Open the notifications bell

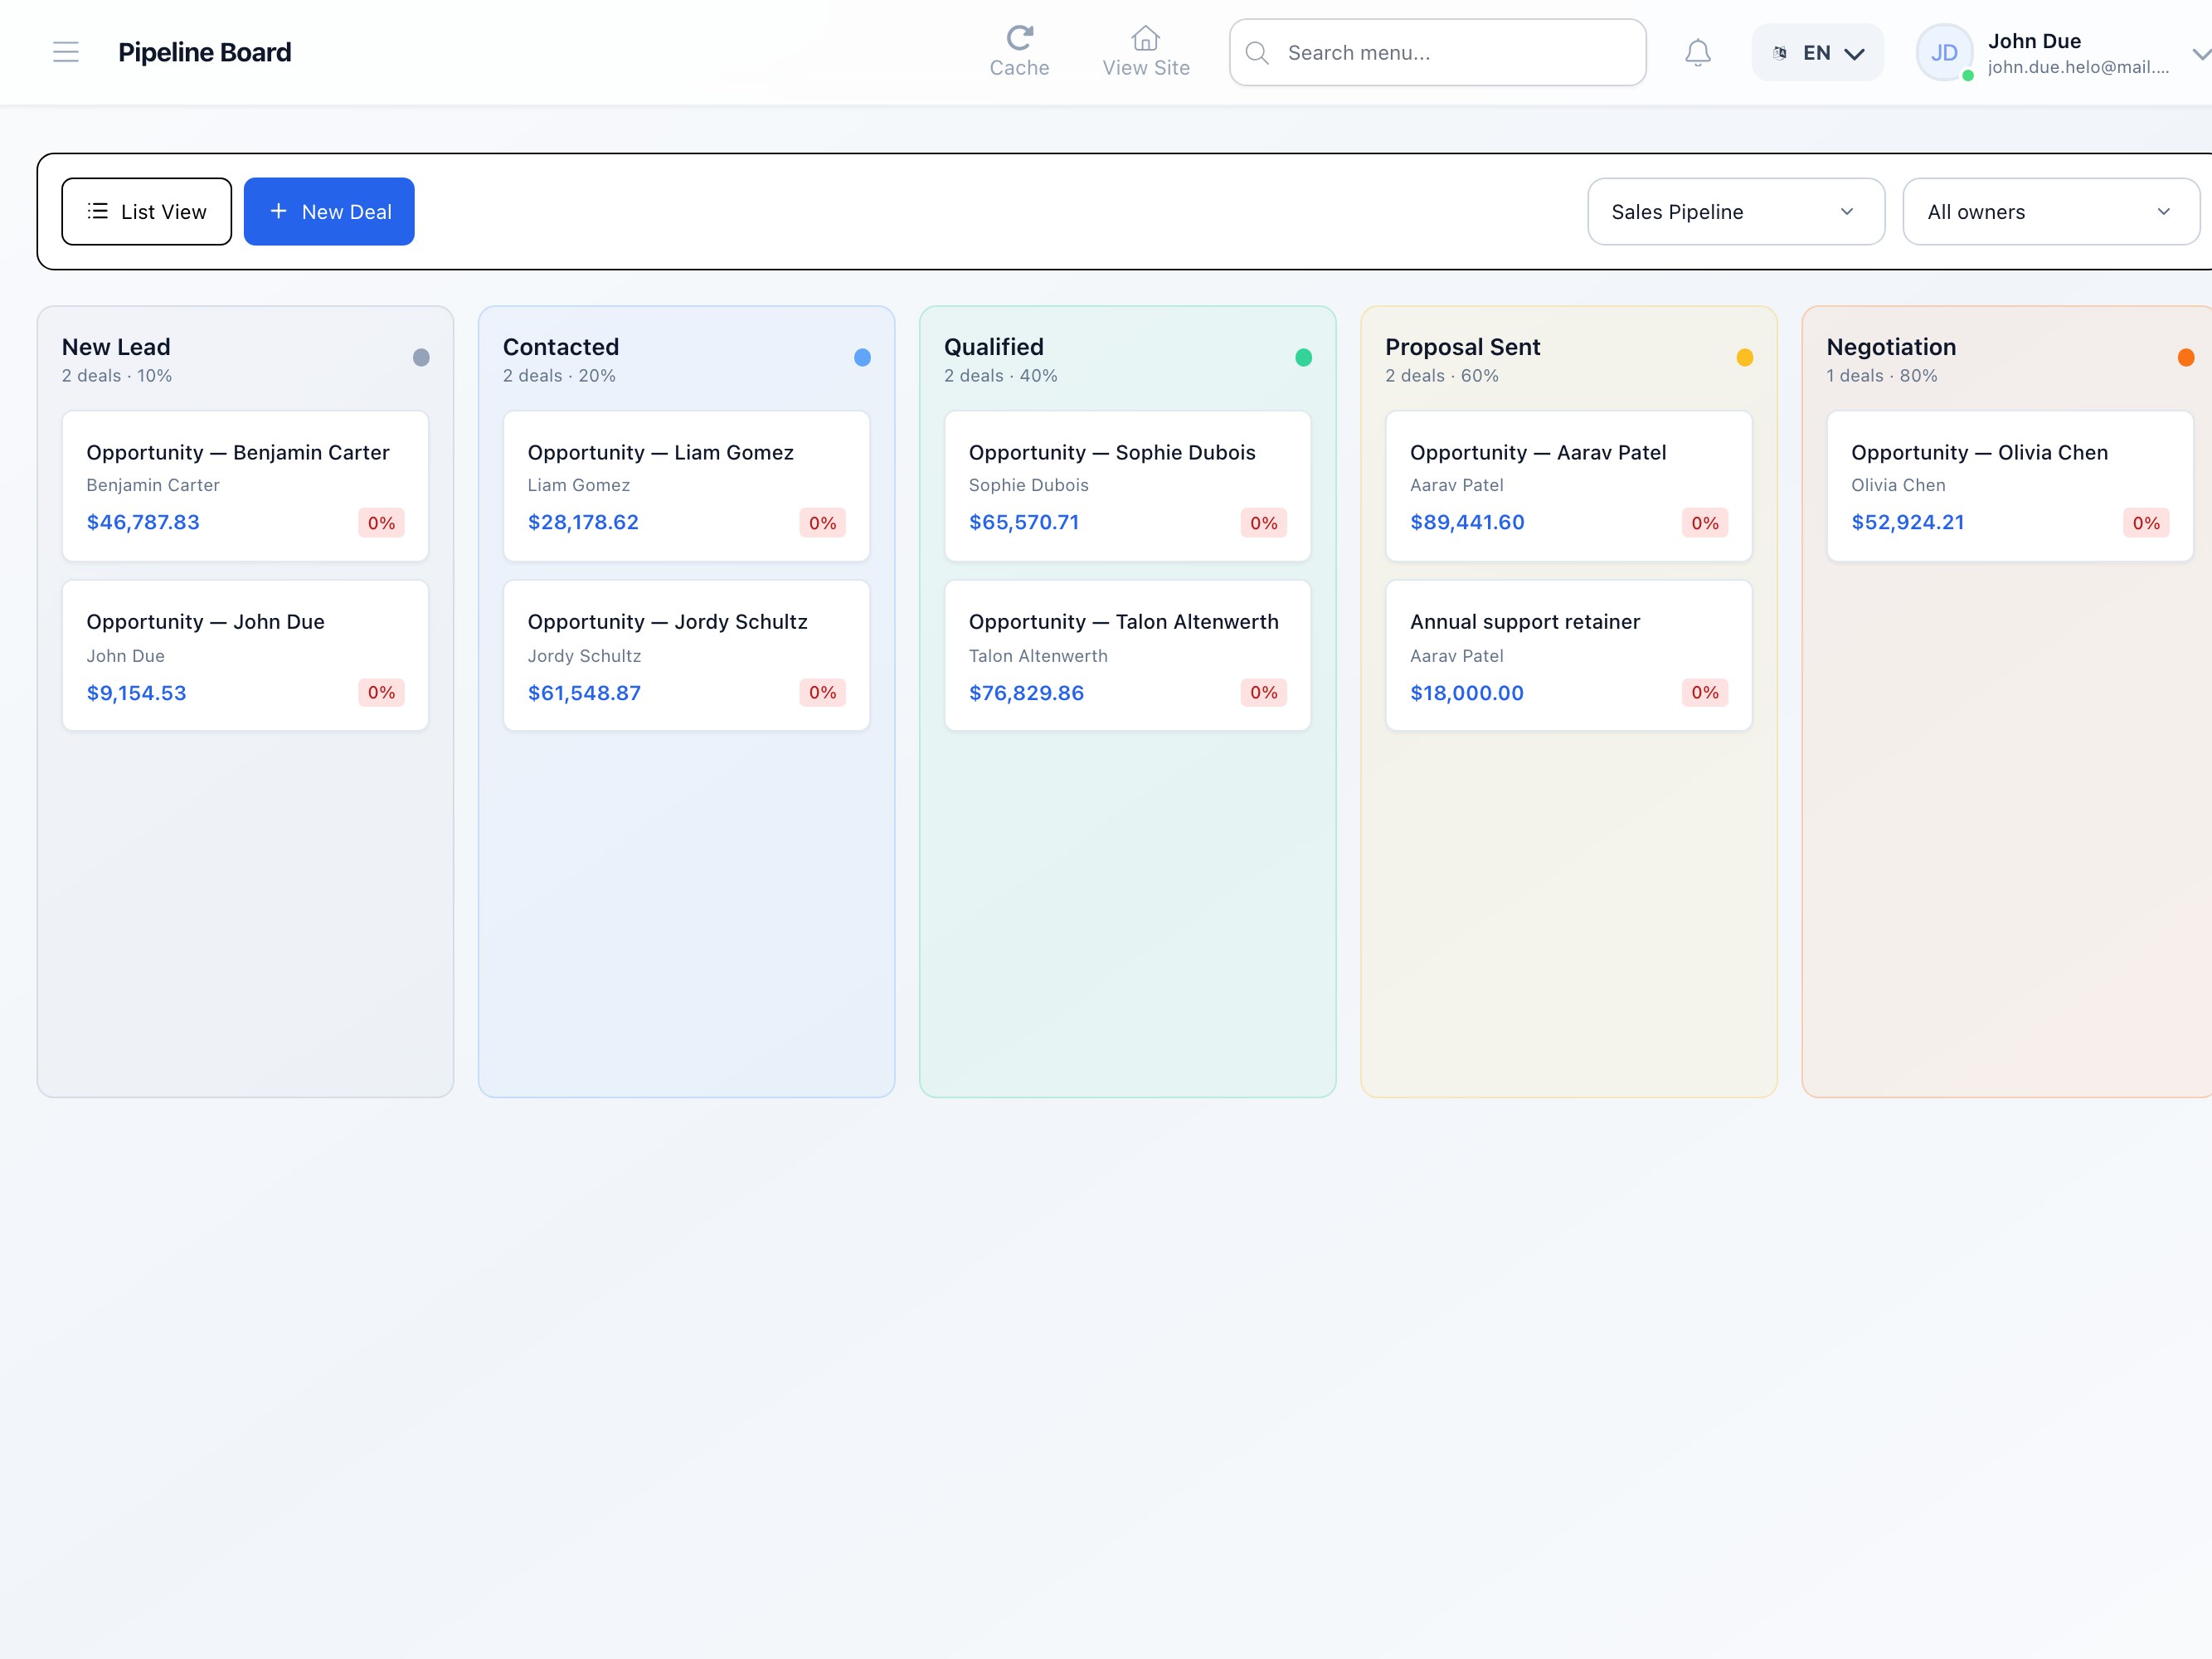coord(1698,52)
